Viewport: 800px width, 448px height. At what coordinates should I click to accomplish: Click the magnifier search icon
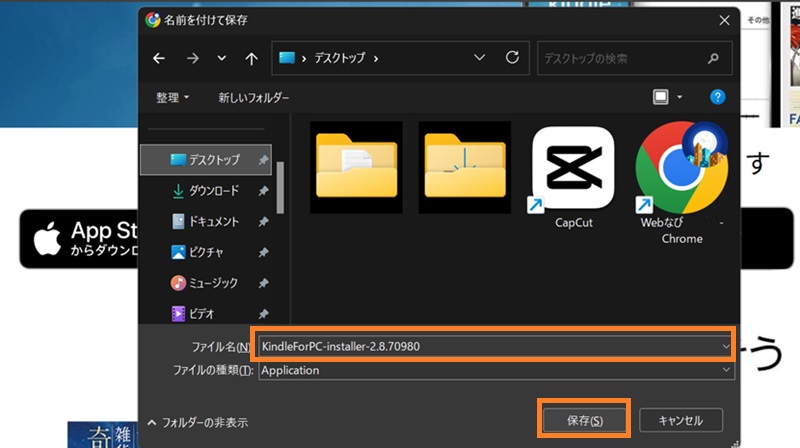pos(713,58)
